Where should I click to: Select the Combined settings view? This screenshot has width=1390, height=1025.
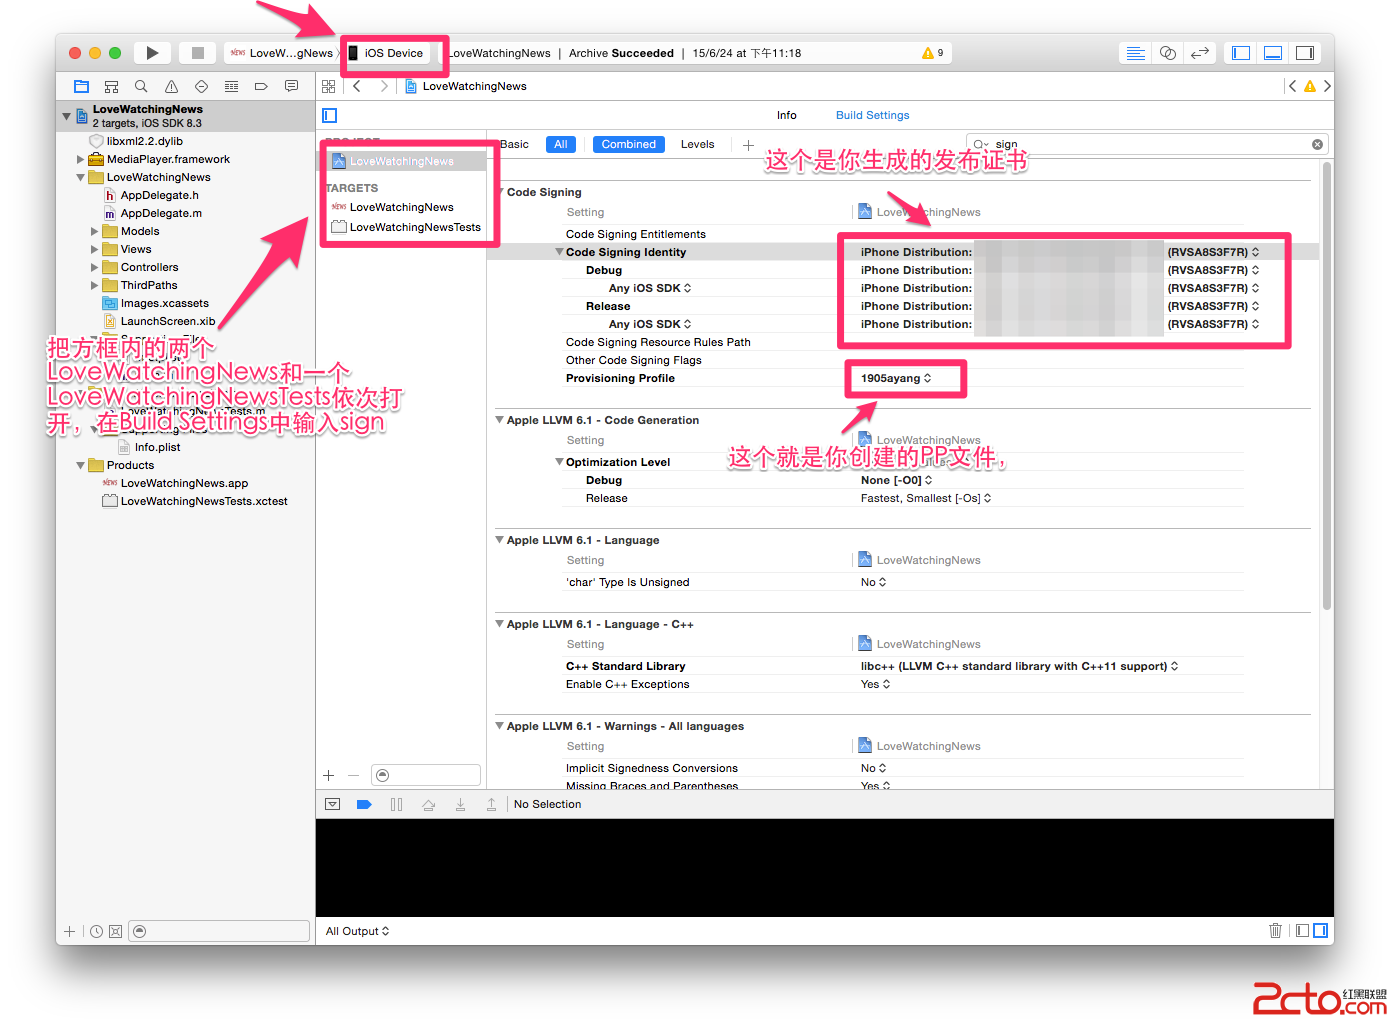click(629, 145)
